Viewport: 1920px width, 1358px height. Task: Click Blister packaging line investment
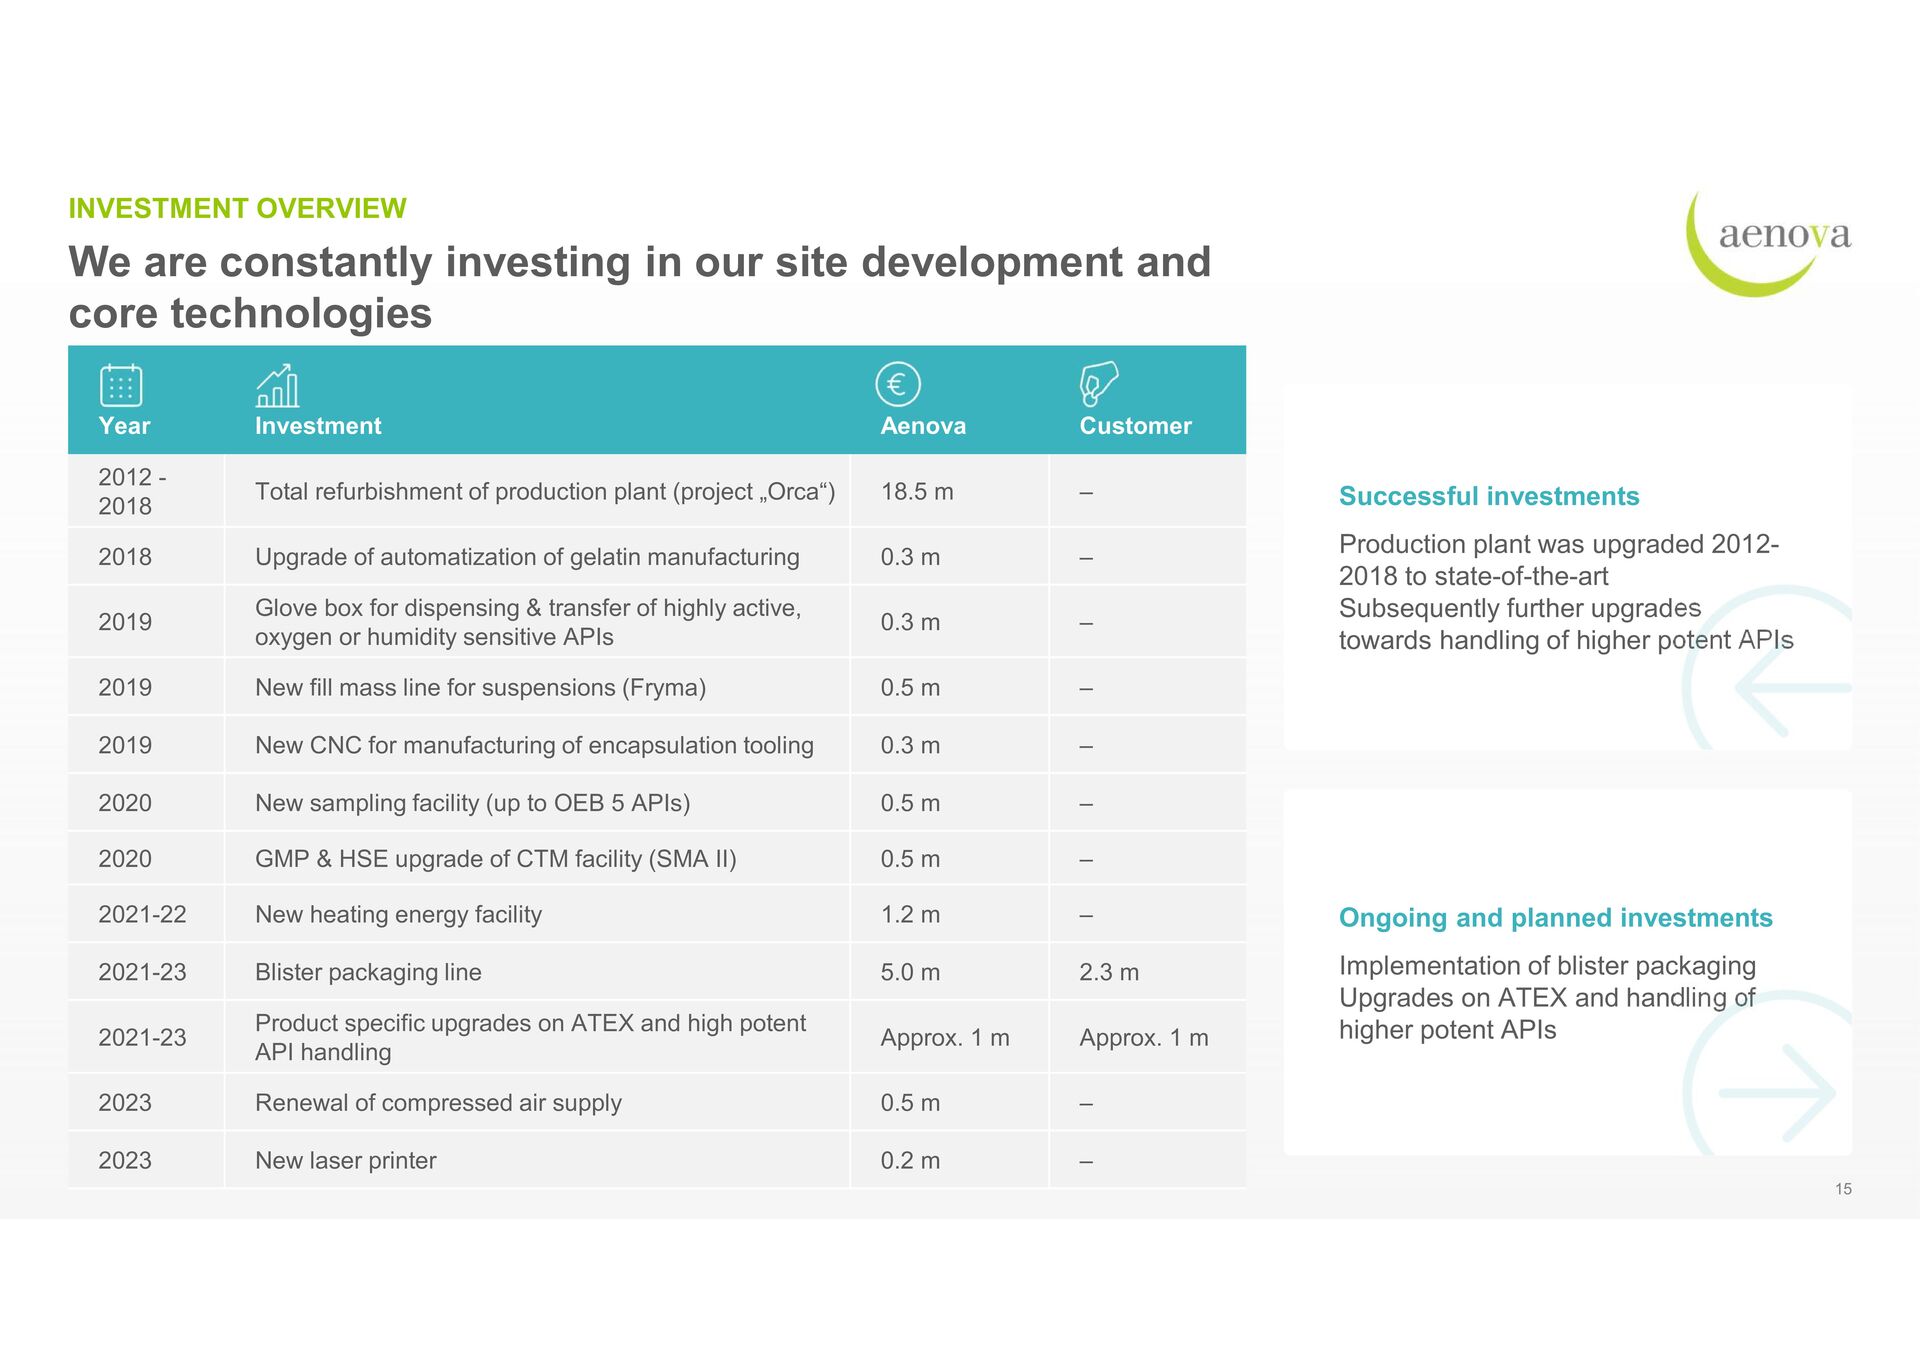(368, 973)
